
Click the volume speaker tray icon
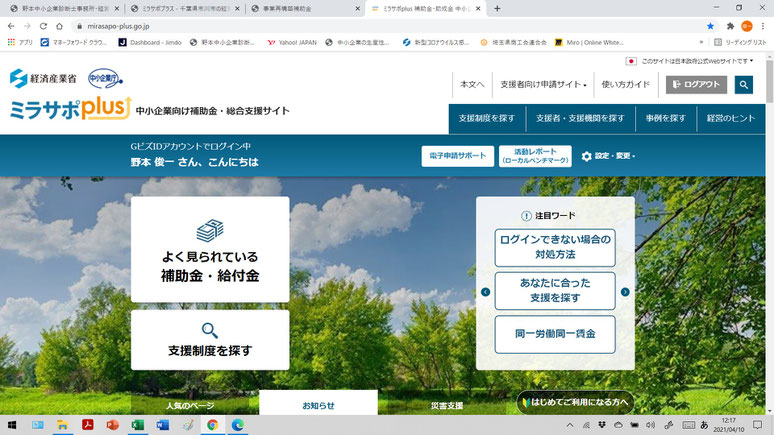click(651, 425)
